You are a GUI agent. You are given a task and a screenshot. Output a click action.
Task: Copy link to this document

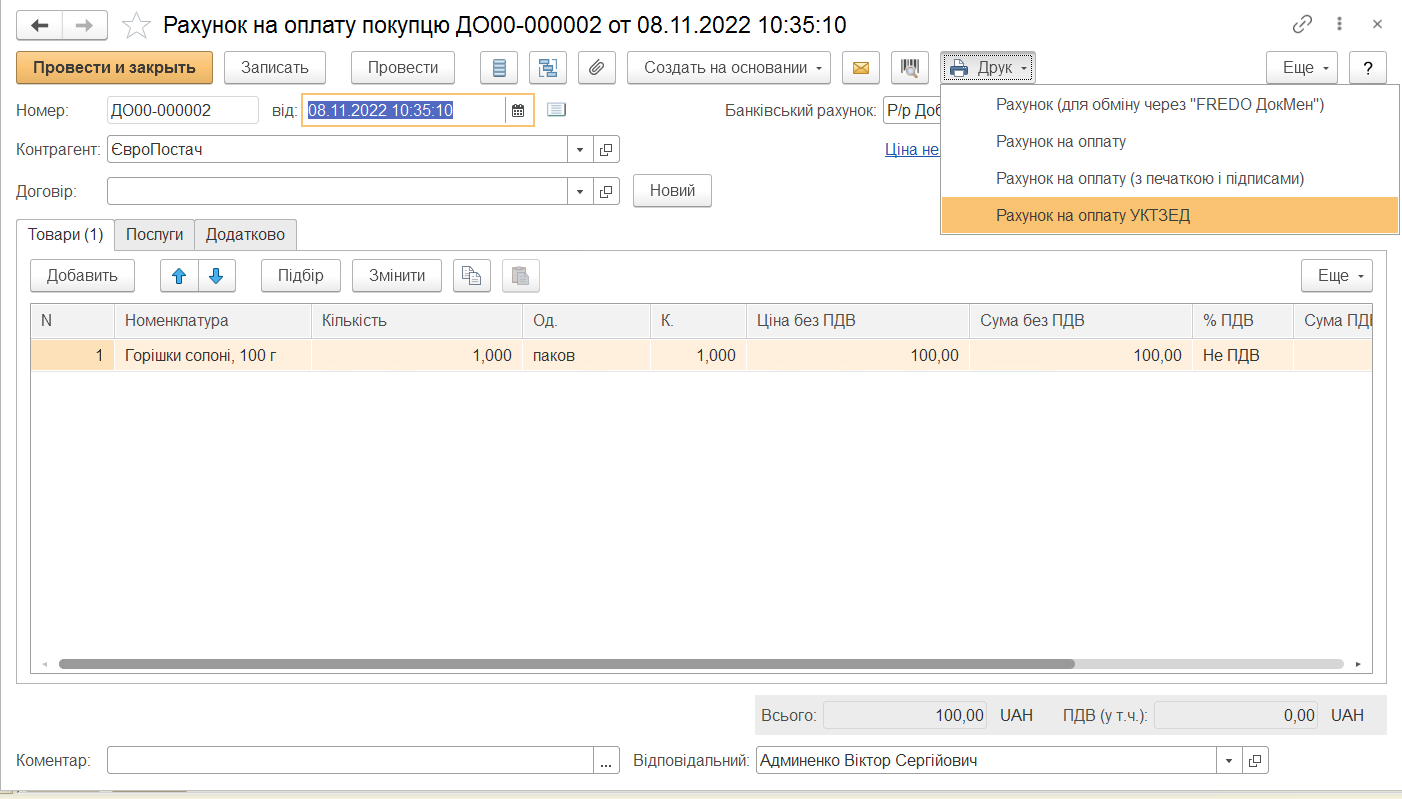[x=1302, y=24]
